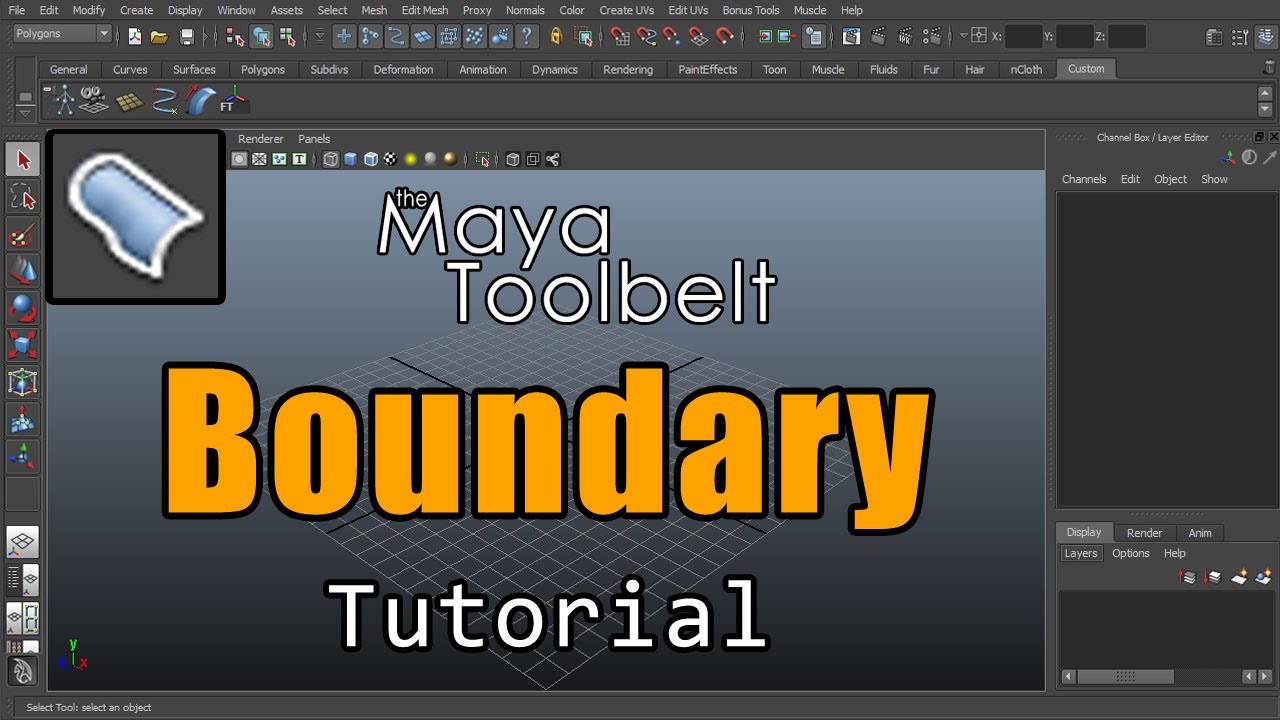Open the Bonus Tools menu

coord(750,10)
